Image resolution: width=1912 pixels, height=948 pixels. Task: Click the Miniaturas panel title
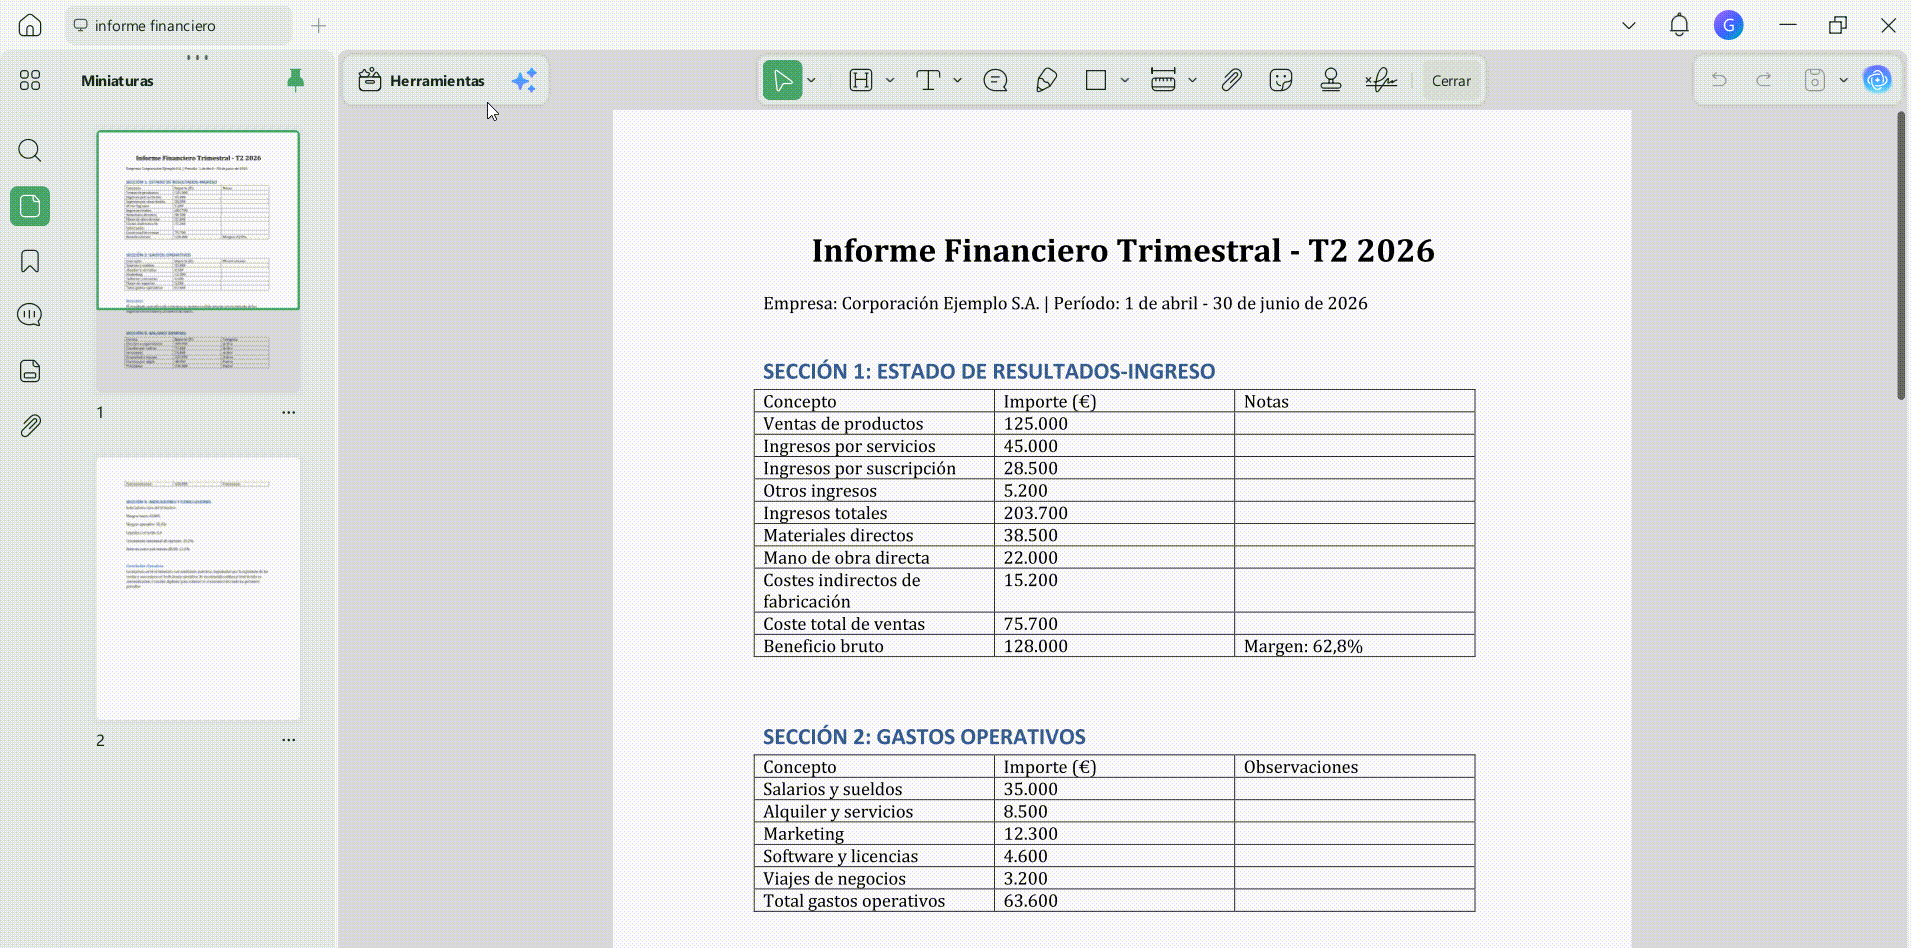pos(117,81)
